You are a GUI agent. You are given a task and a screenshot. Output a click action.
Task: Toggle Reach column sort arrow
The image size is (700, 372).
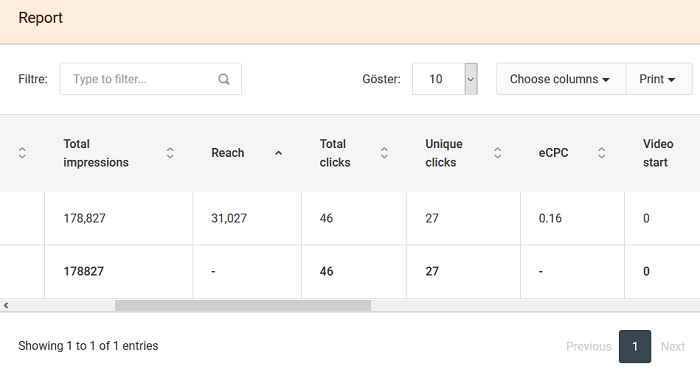point(279,153)
